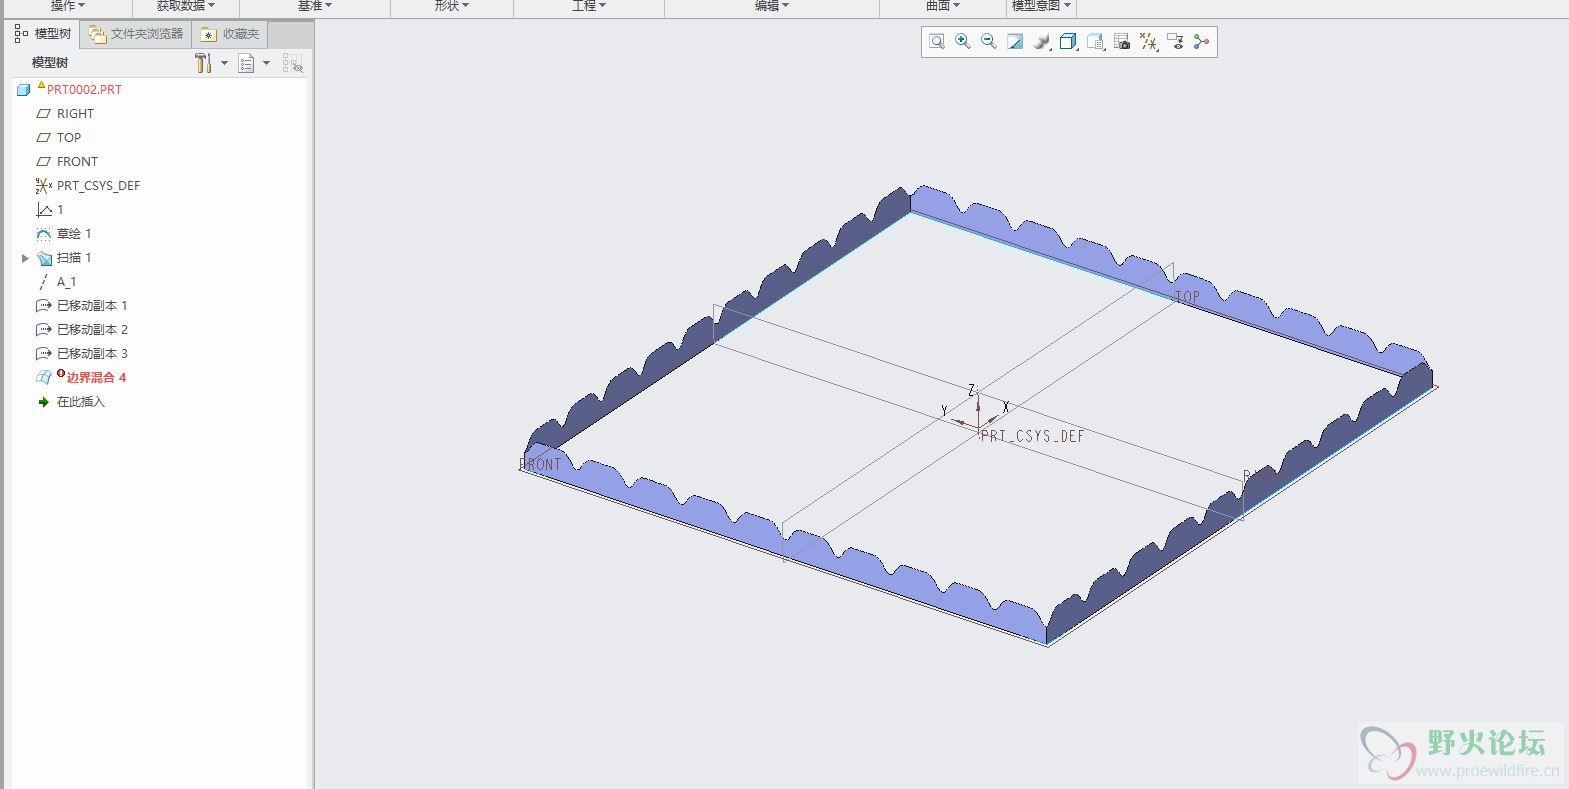
Task: Select 已移动副本 3 feature
Action: [92, 353]
